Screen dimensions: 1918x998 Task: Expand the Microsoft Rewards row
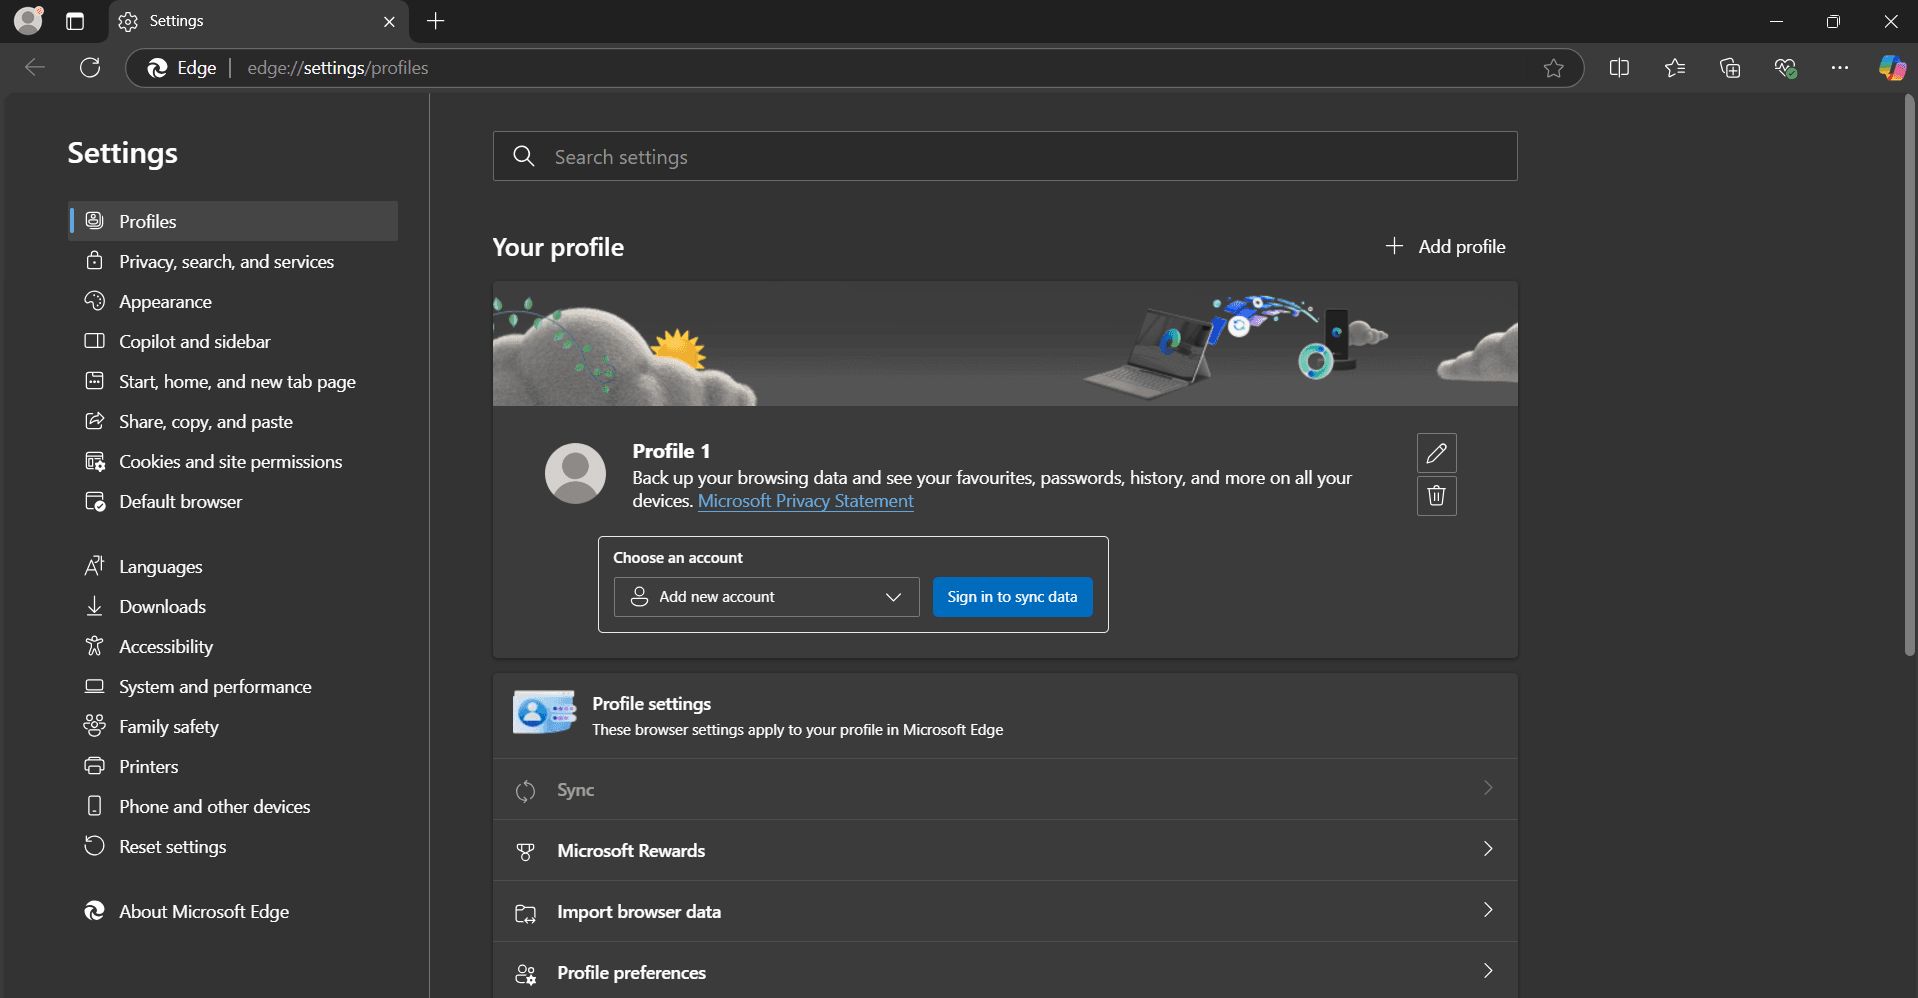pos(1004,850)
